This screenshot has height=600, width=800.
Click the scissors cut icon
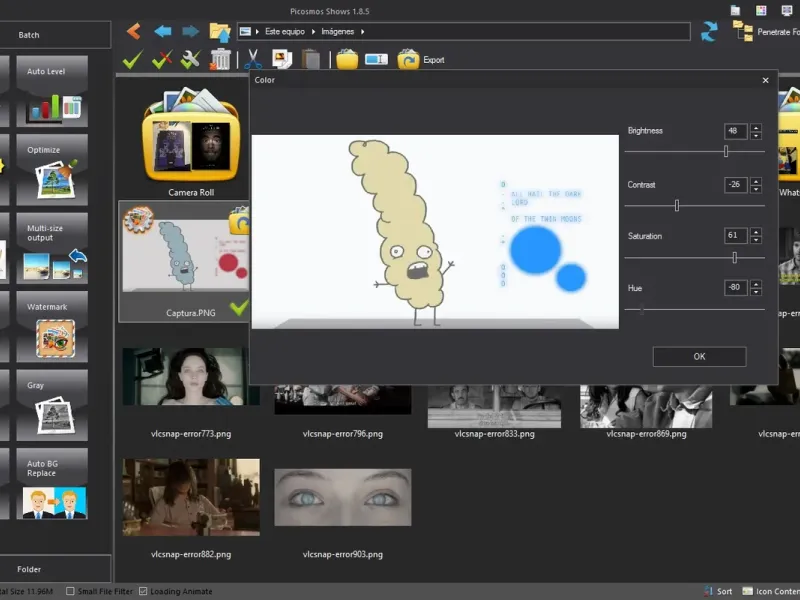tap(253, 60)
